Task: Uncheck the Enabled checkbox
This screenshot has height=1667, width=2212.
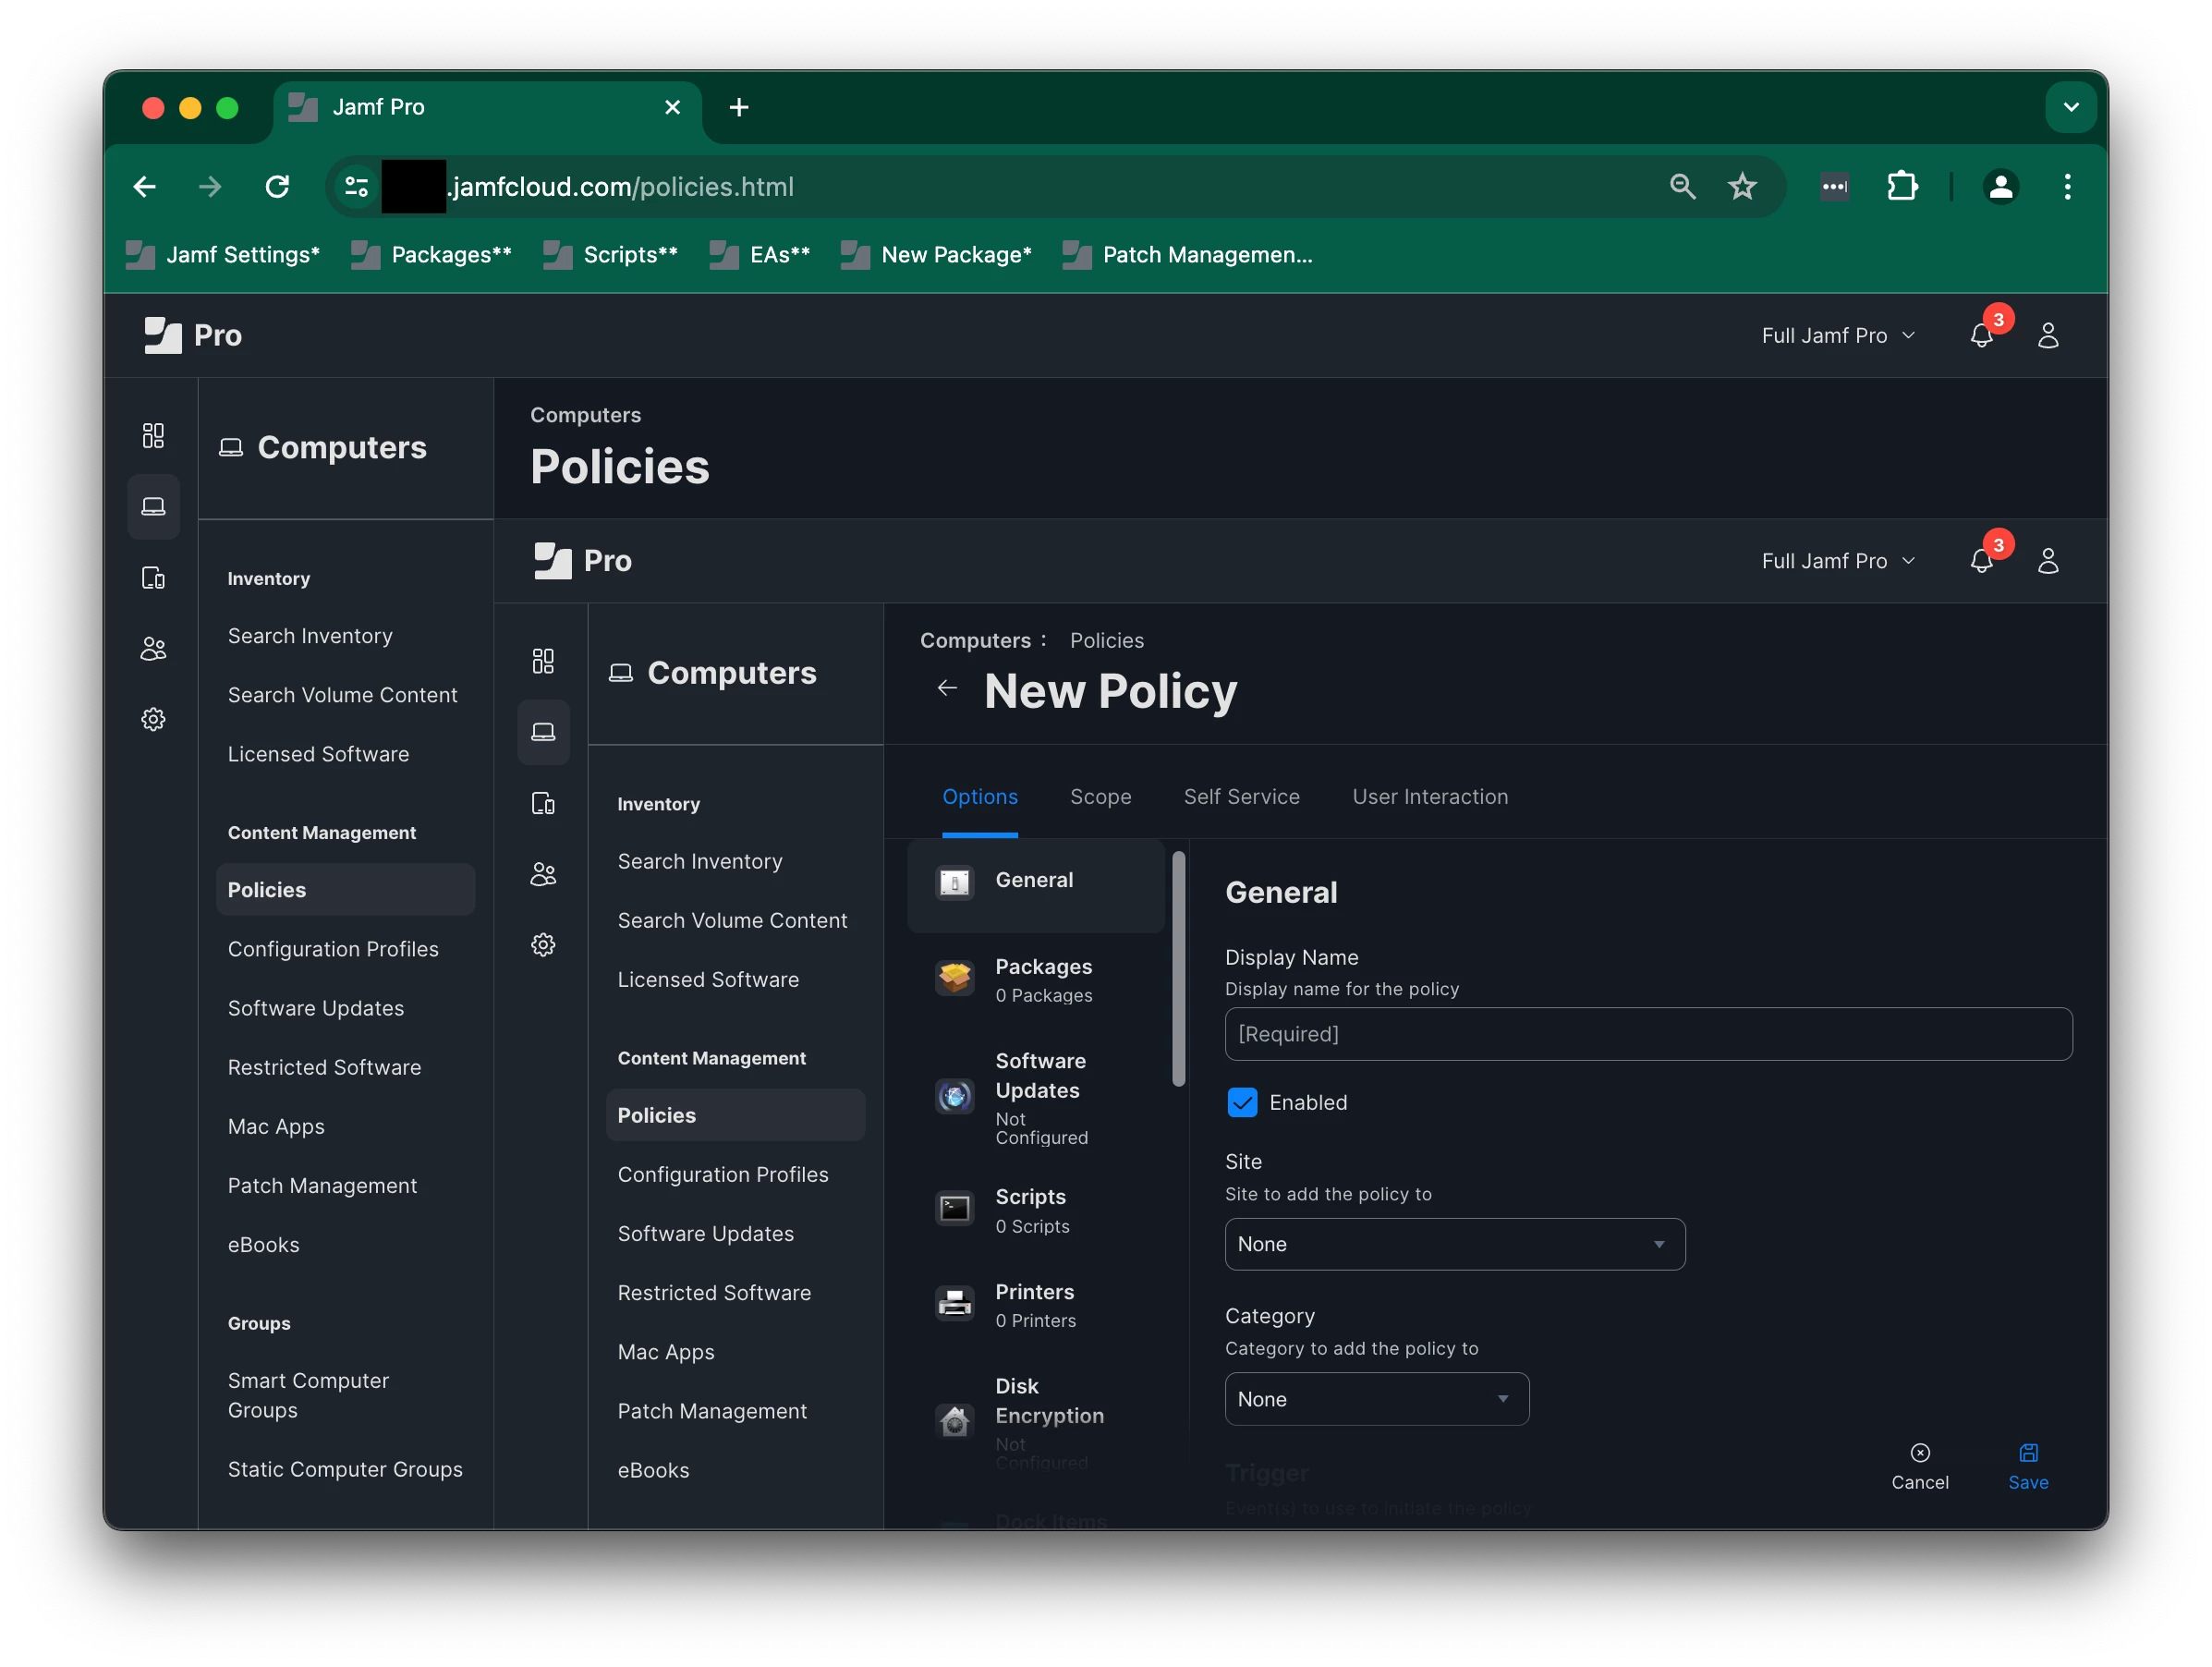Action: (x=1242, y=1102)
